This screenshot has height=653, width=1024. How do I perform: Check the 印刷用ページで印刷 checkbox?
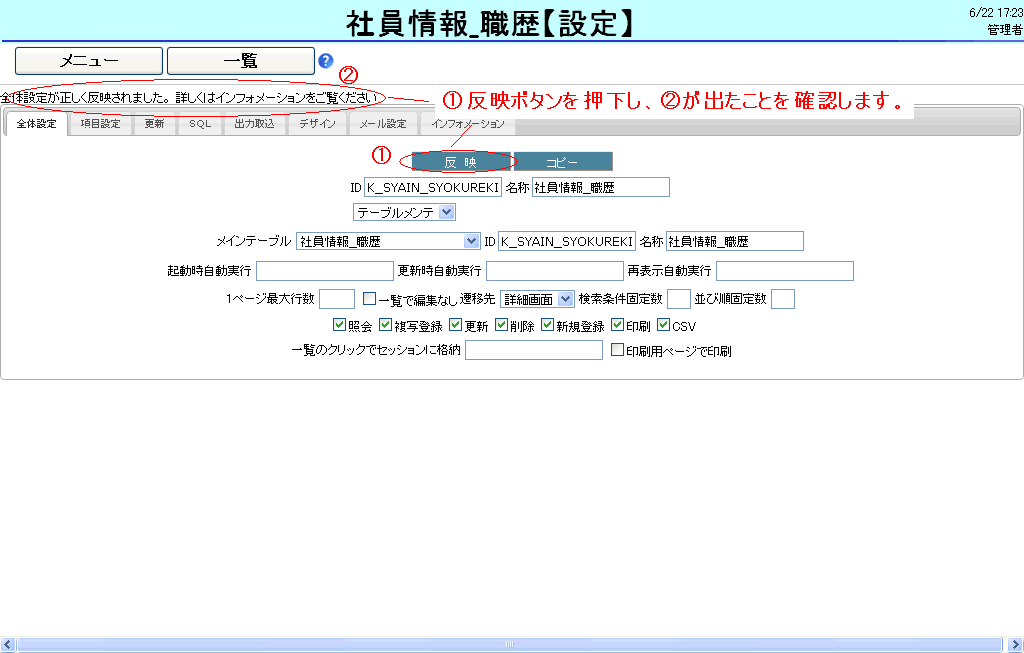pyautogui.click(x=617, y=351)
